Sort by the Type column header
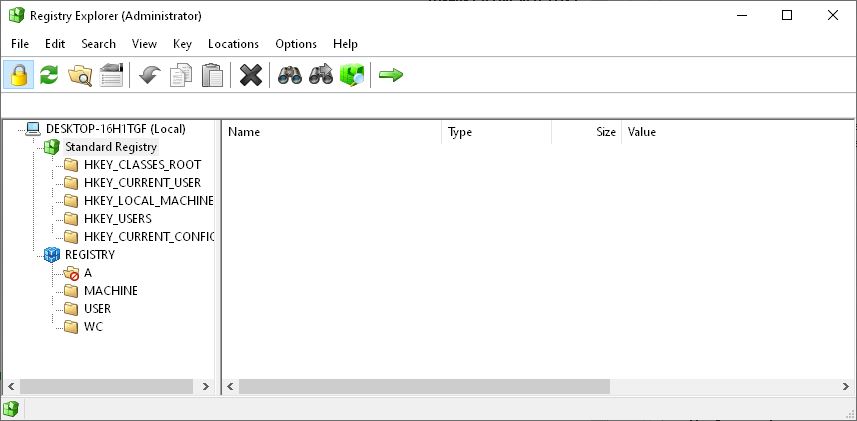This screenshot has height=421, width=857. click(x=496, y=132)
